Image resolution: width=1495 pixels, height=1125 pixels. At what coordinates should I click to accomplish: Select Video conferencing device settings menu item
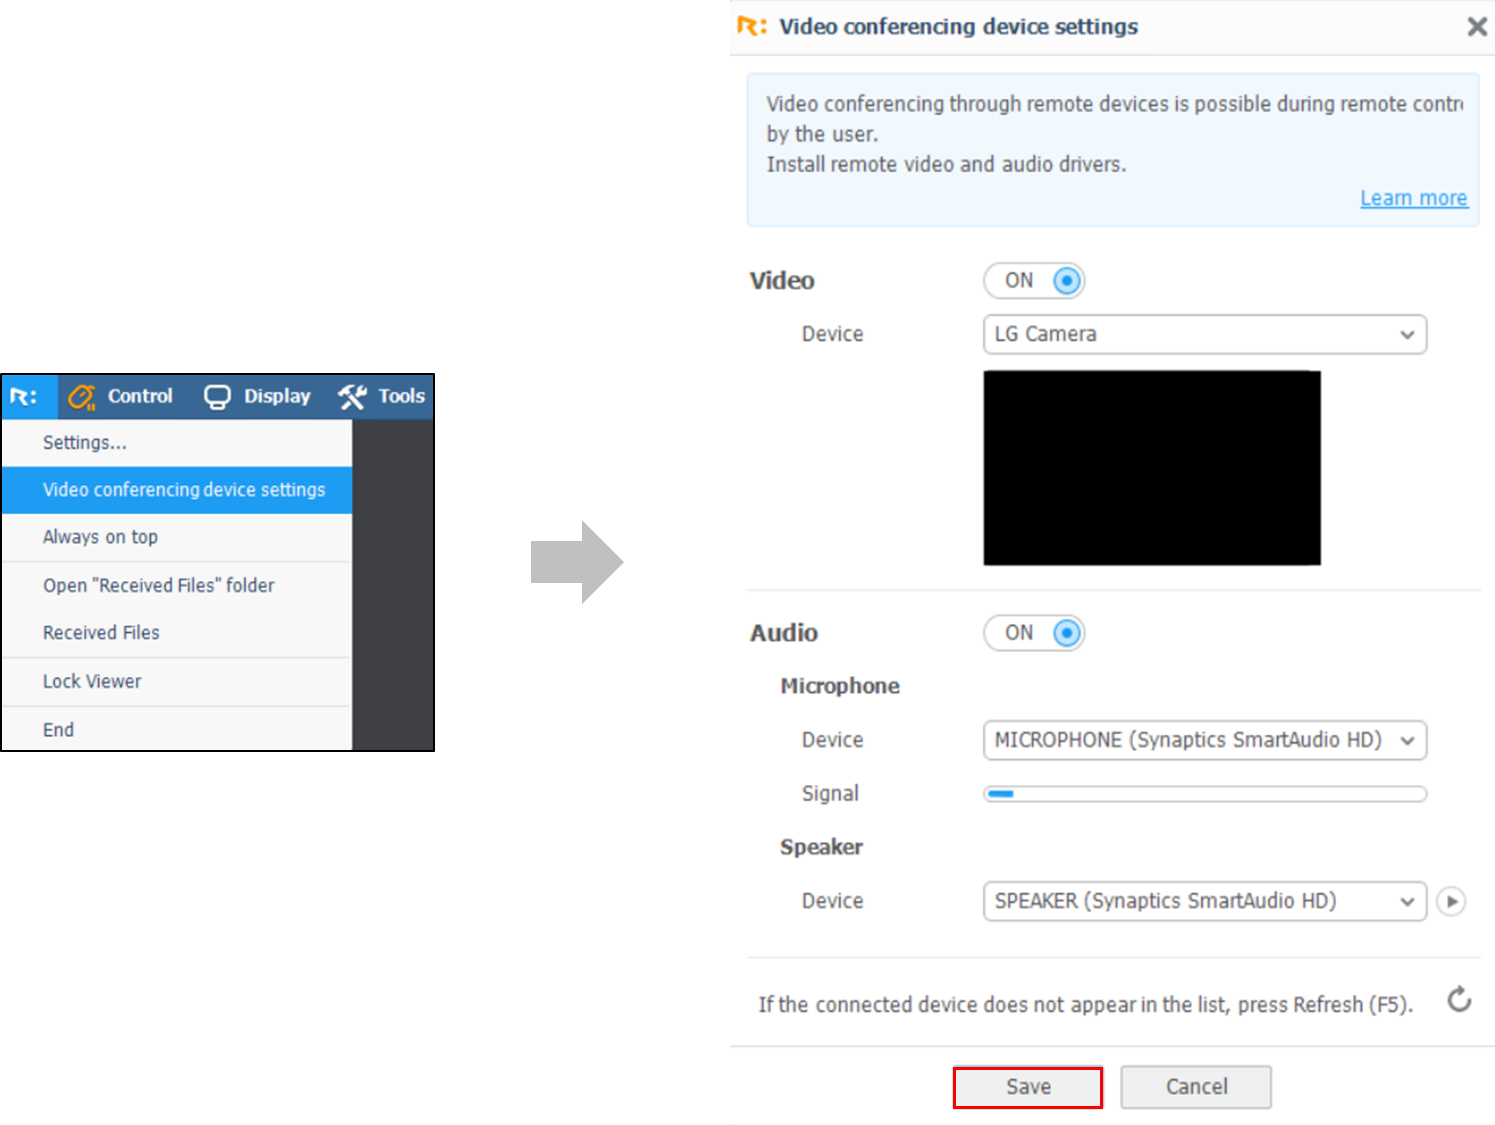click(184, 490)
